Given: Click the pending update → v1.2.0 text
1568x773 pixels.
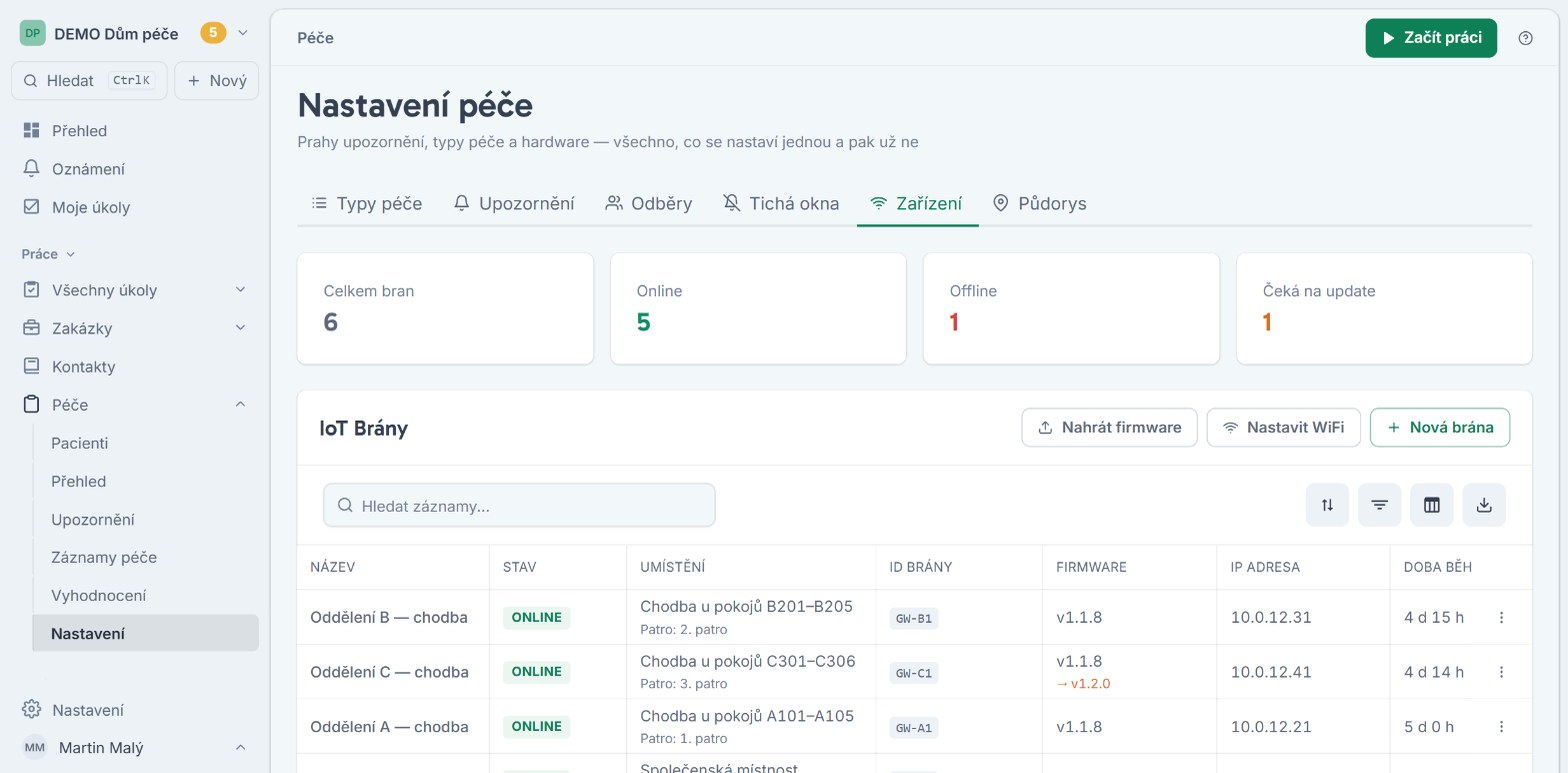Looking at the screenshot, I should (1083, 684).
